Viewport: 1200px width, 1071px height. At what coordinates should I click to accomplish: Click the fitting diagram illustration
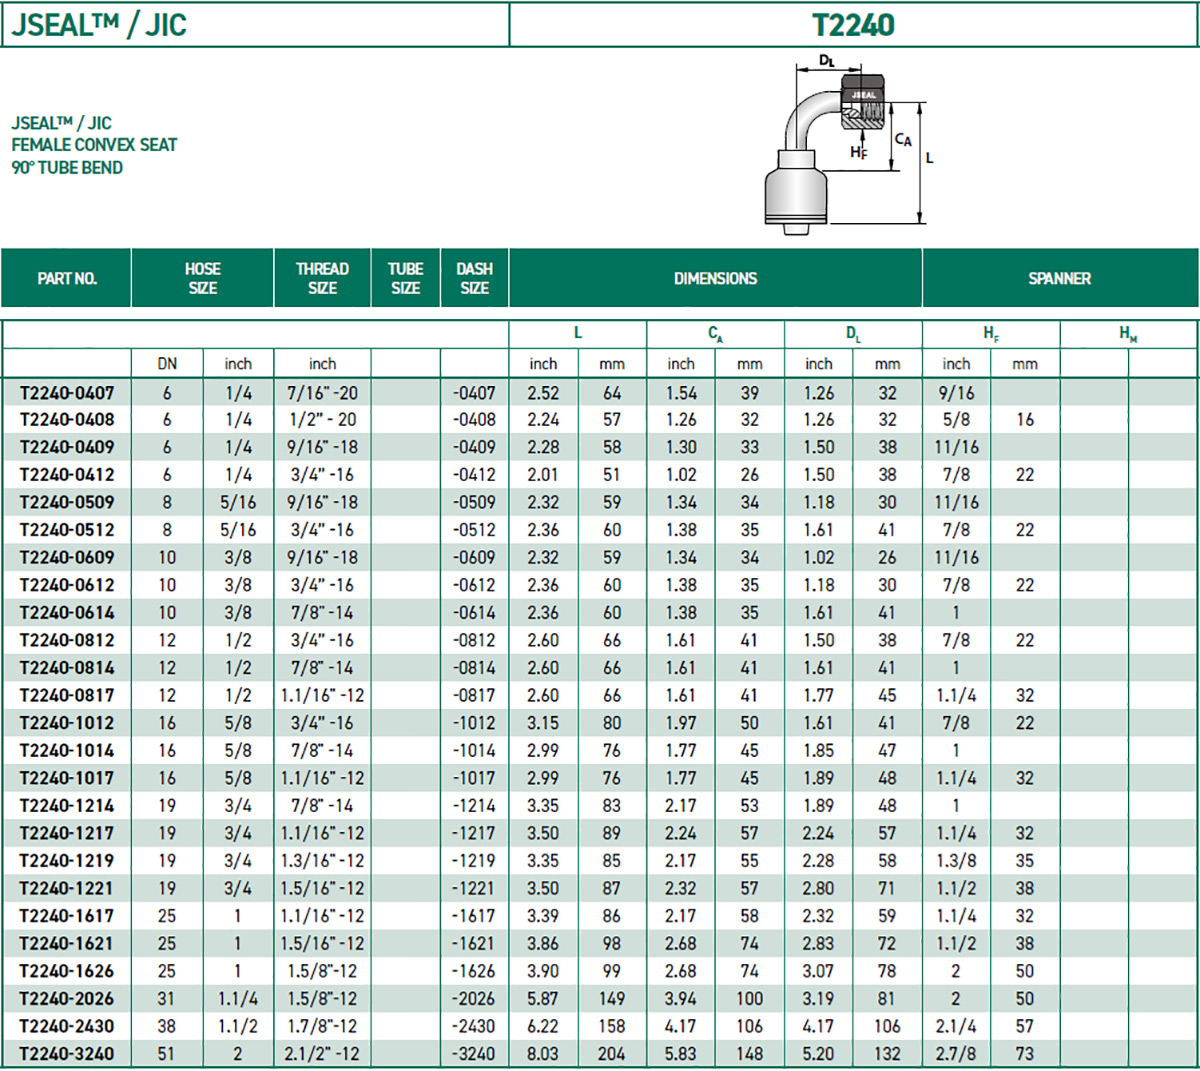click(x=850, y=145)
